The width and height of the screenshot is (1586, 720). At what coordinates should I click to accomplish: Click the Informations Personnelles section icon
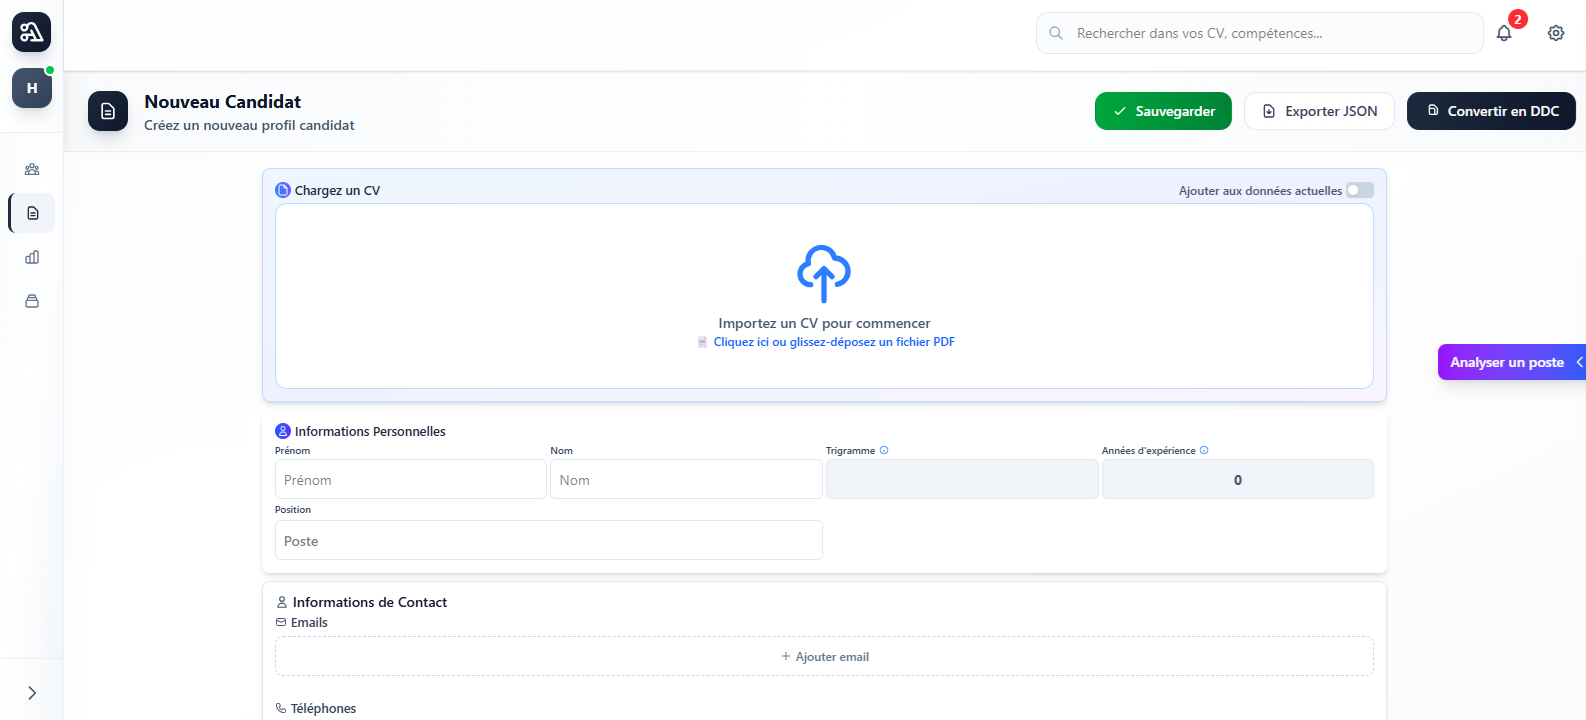[x=283, y=431]
